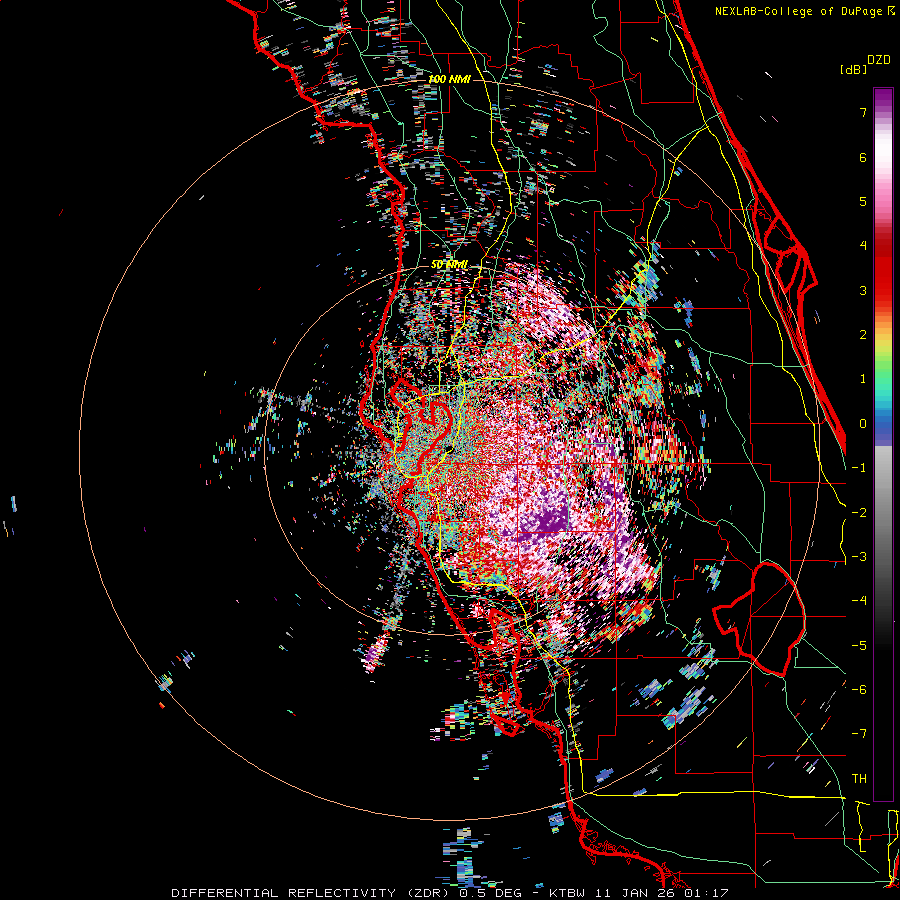The height and width of the screenshot is (900, 900).
Task: Click the -7 value on the color scale
Action: (x=859, y=734)
